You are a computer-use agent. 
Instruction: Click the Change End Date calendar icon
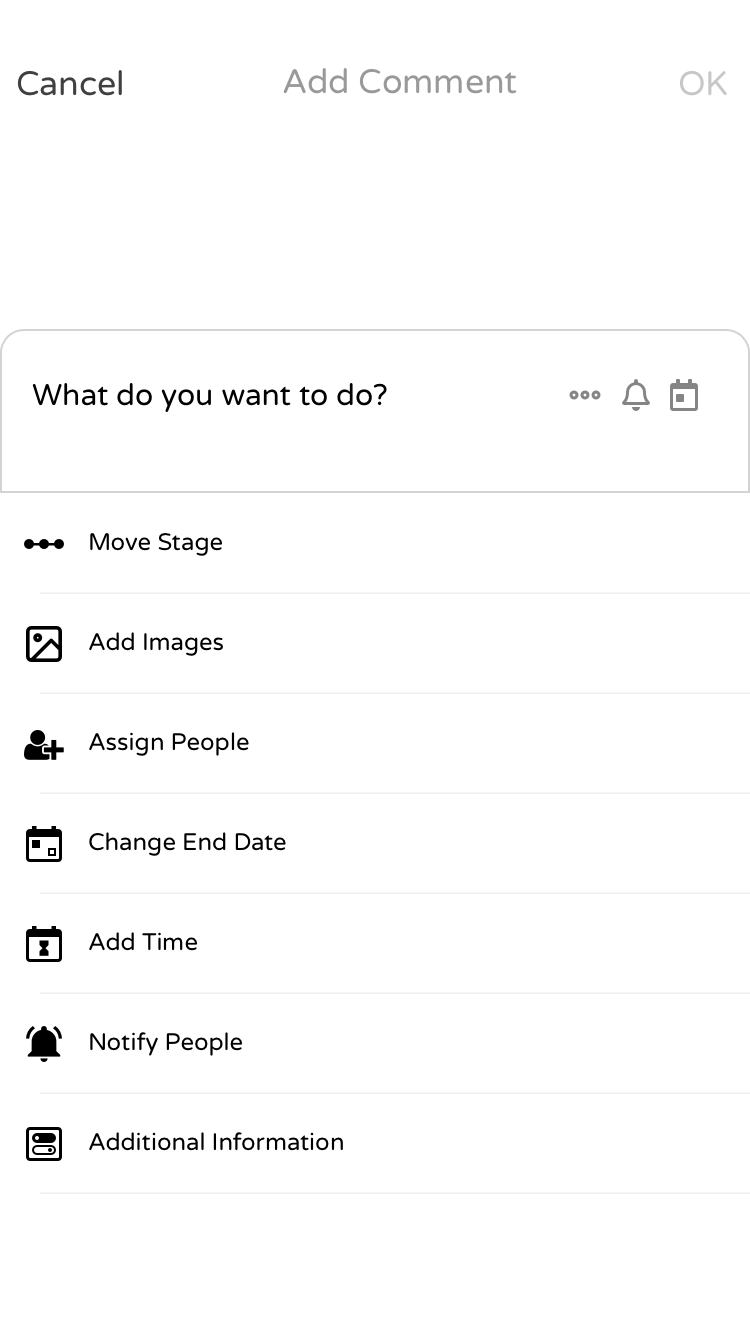coord(44,843)
